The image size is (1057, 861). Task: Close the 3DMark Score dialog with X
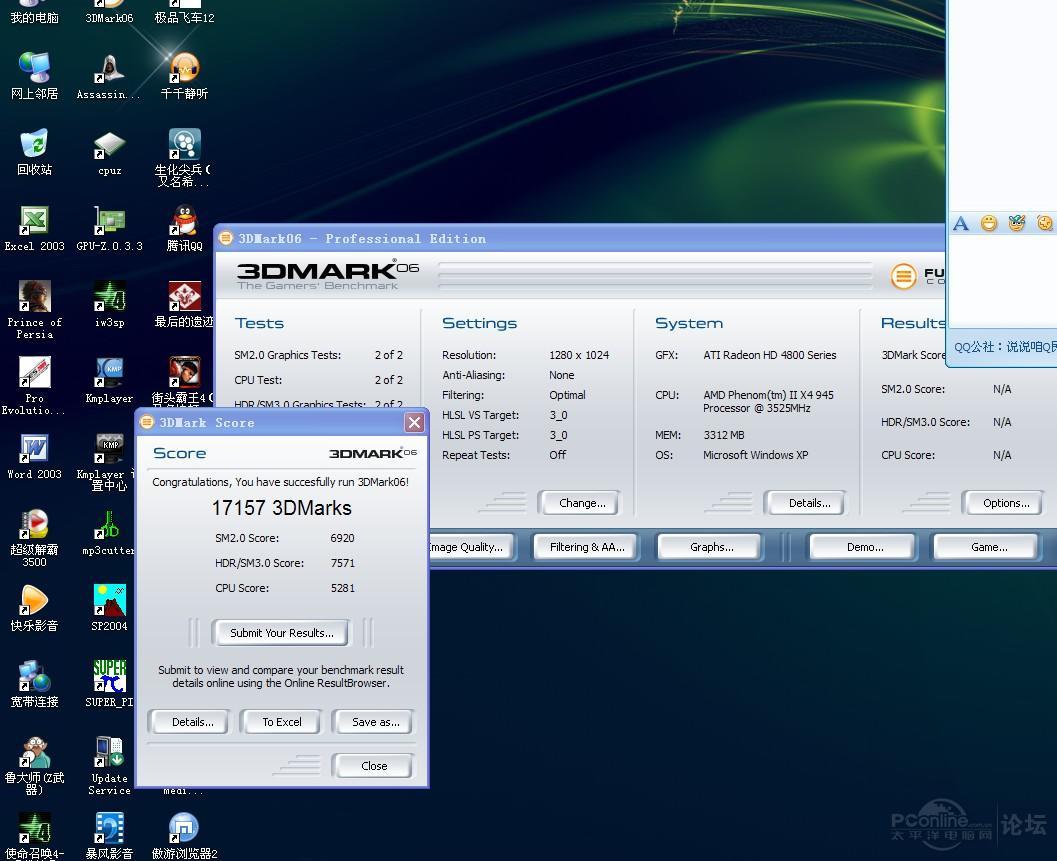point(414,423)
